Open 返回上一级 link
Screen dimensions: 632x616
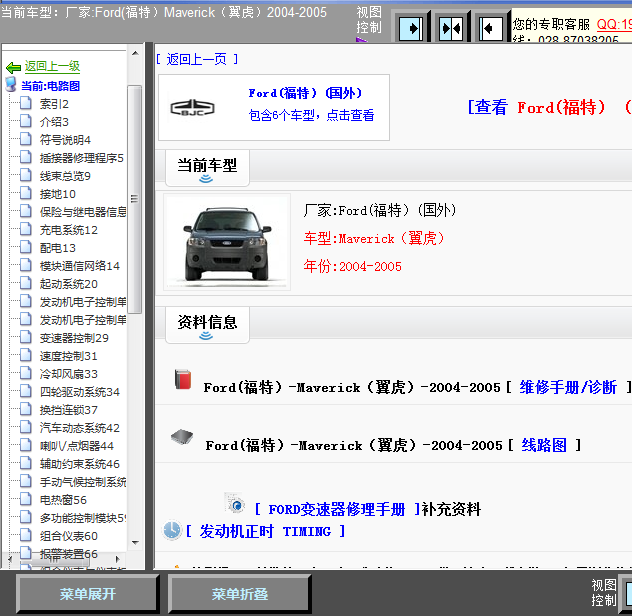[52, 66]
